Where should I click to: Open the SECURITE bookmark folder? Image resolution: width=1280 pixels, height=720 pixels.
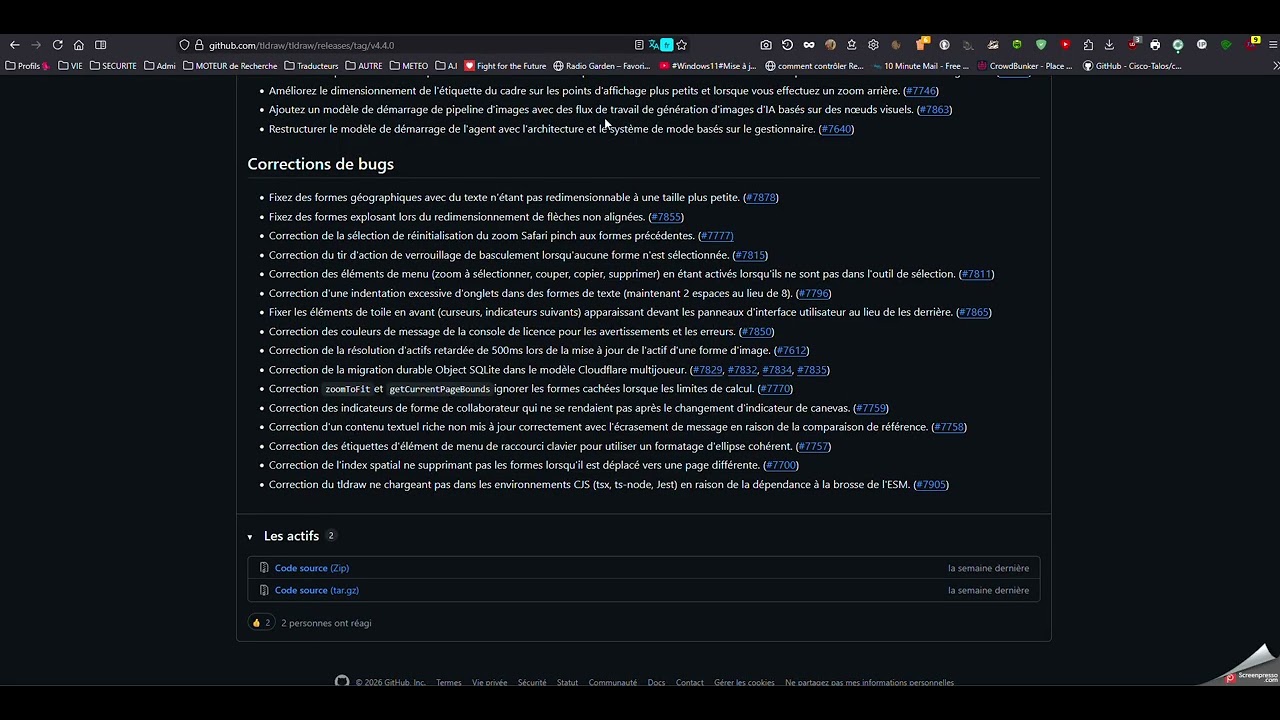click(x=113, y=66)
